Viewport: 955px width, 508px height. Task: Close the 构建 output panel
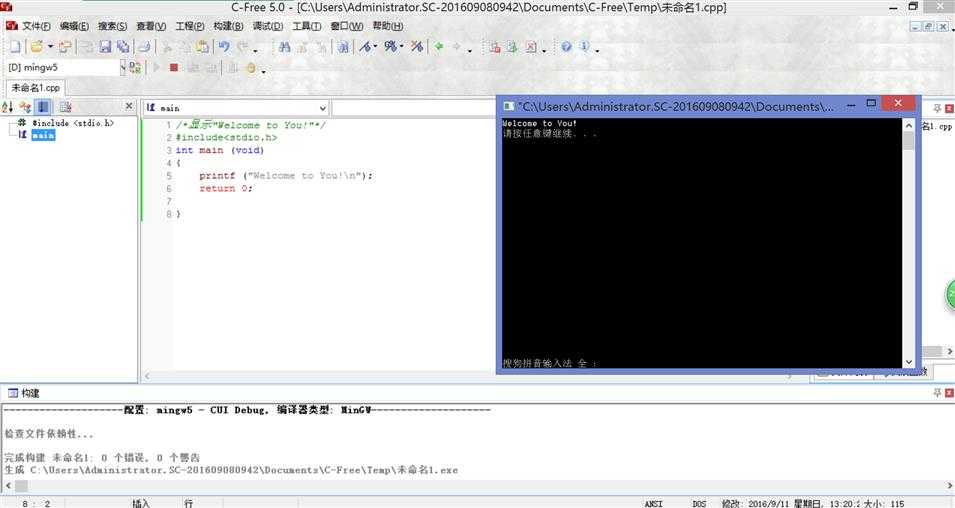coord(949,393)
